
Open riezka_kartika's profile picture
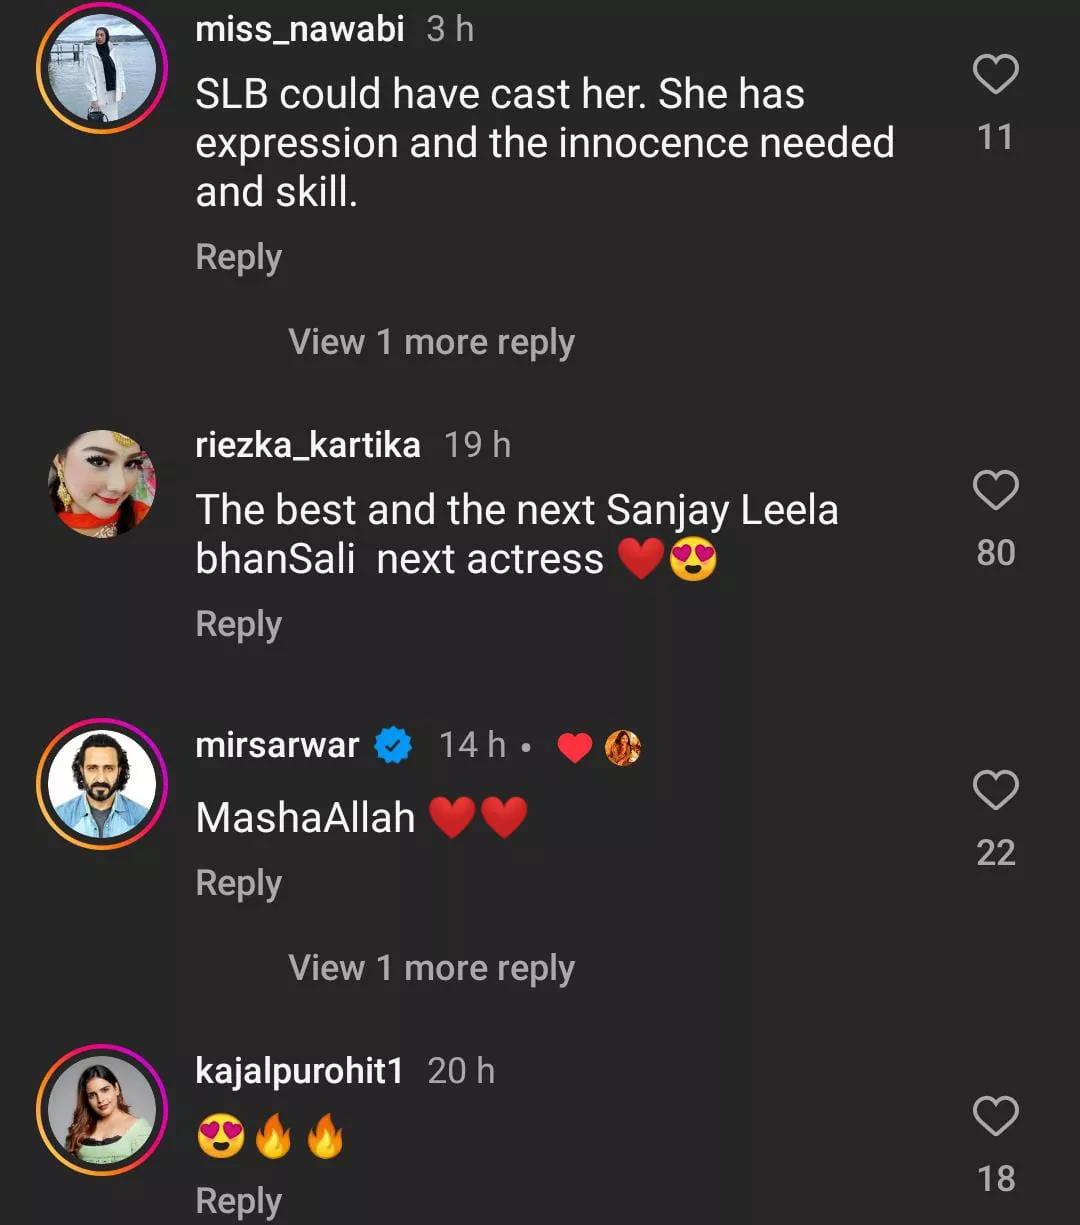102,484
